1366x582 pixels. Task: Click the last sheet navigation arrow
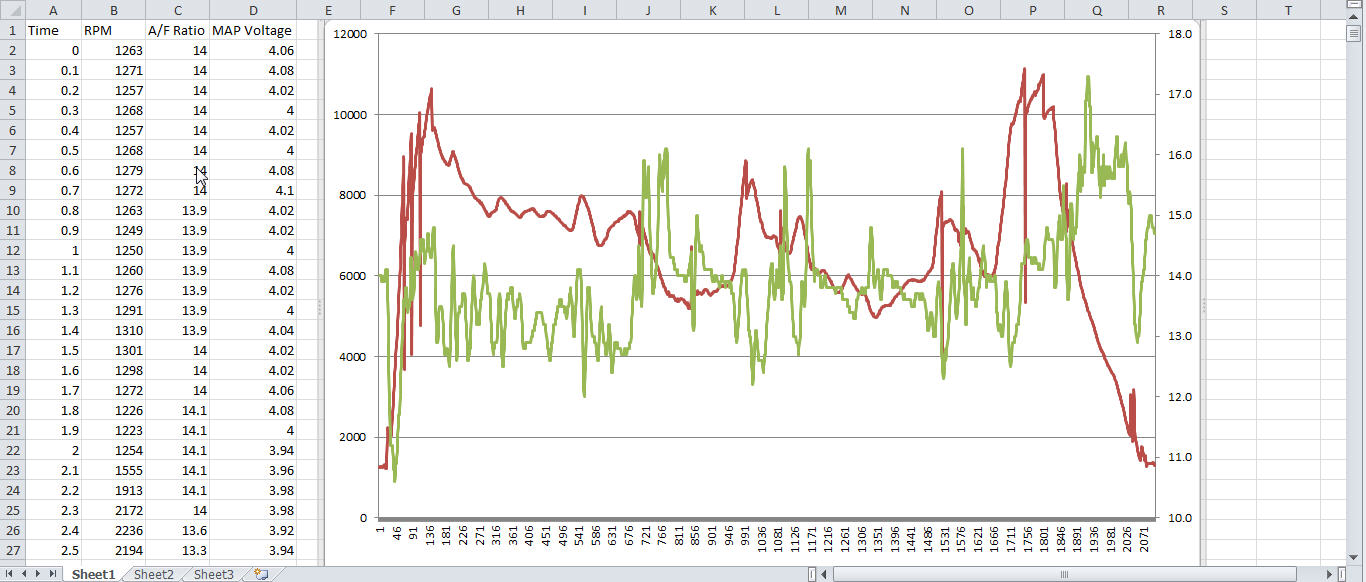pyautogui.click(x=52, y=574)
